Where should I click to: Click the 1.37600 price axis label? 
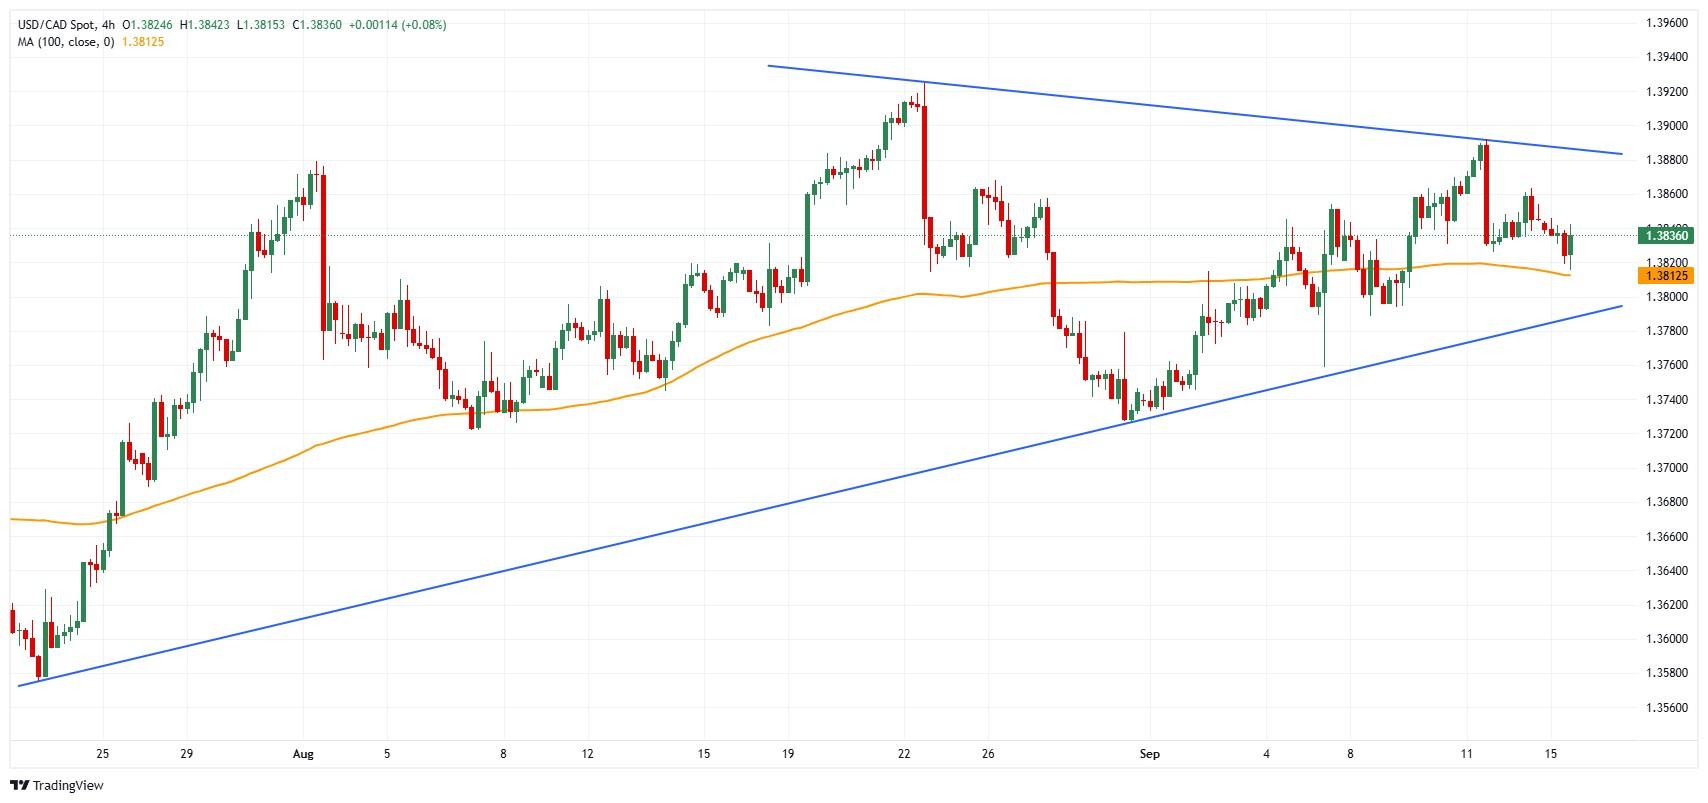pyautogui.click(x=1665, y=364)
